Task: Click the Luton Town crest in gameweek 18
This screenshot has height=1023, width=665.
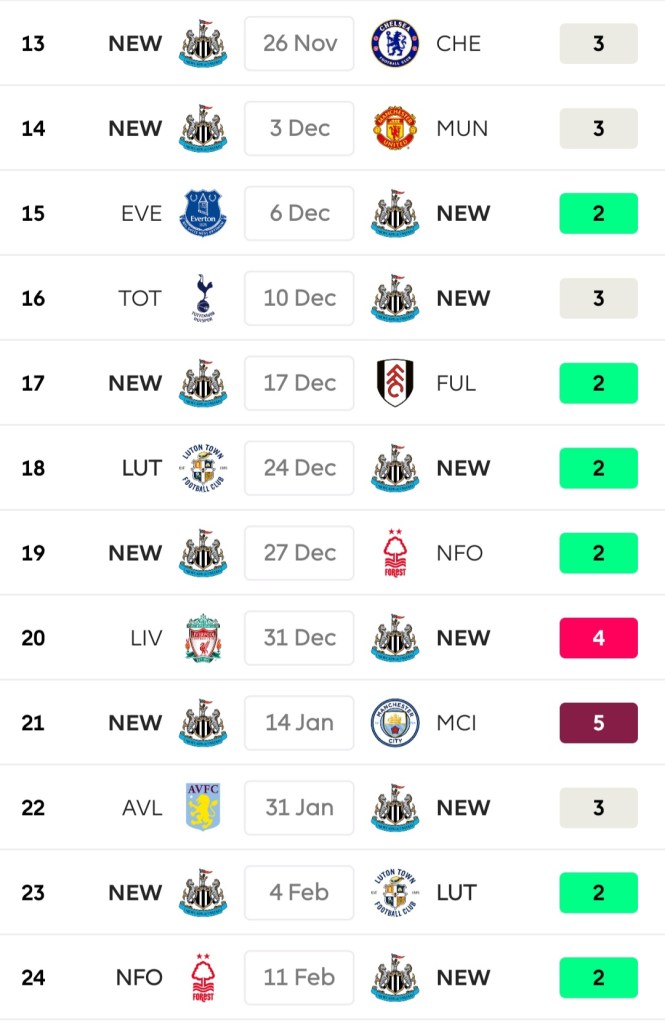Action: [203, 468]
